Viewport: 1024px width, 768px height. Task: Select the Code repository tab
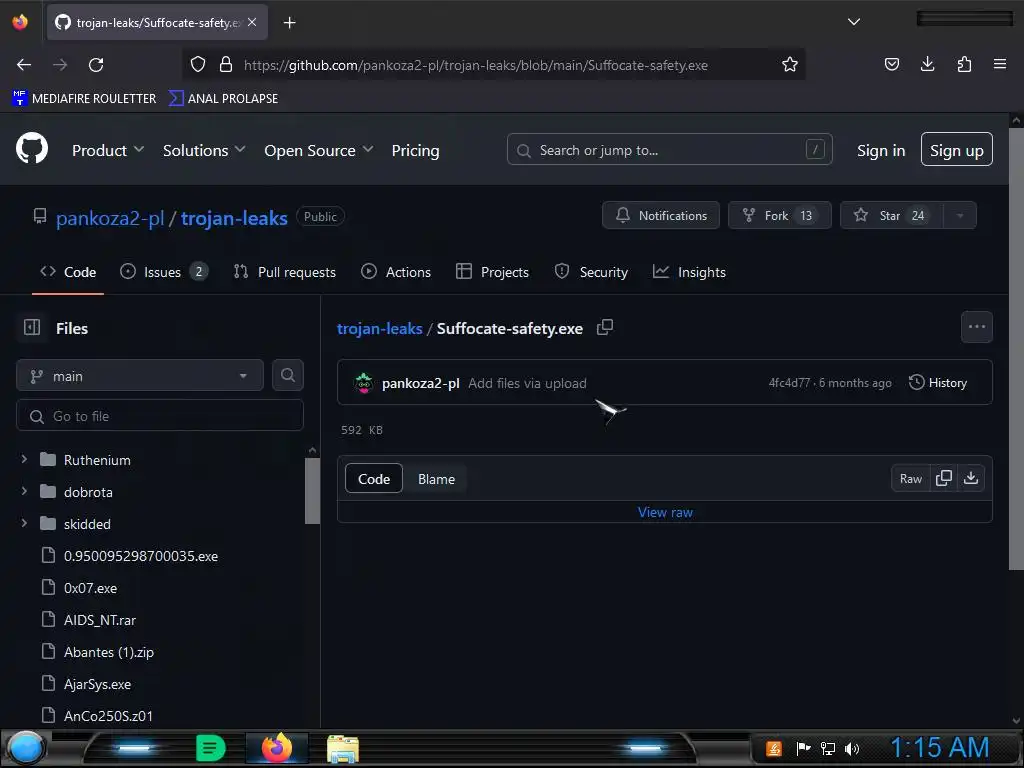click(x=68, y=272)
